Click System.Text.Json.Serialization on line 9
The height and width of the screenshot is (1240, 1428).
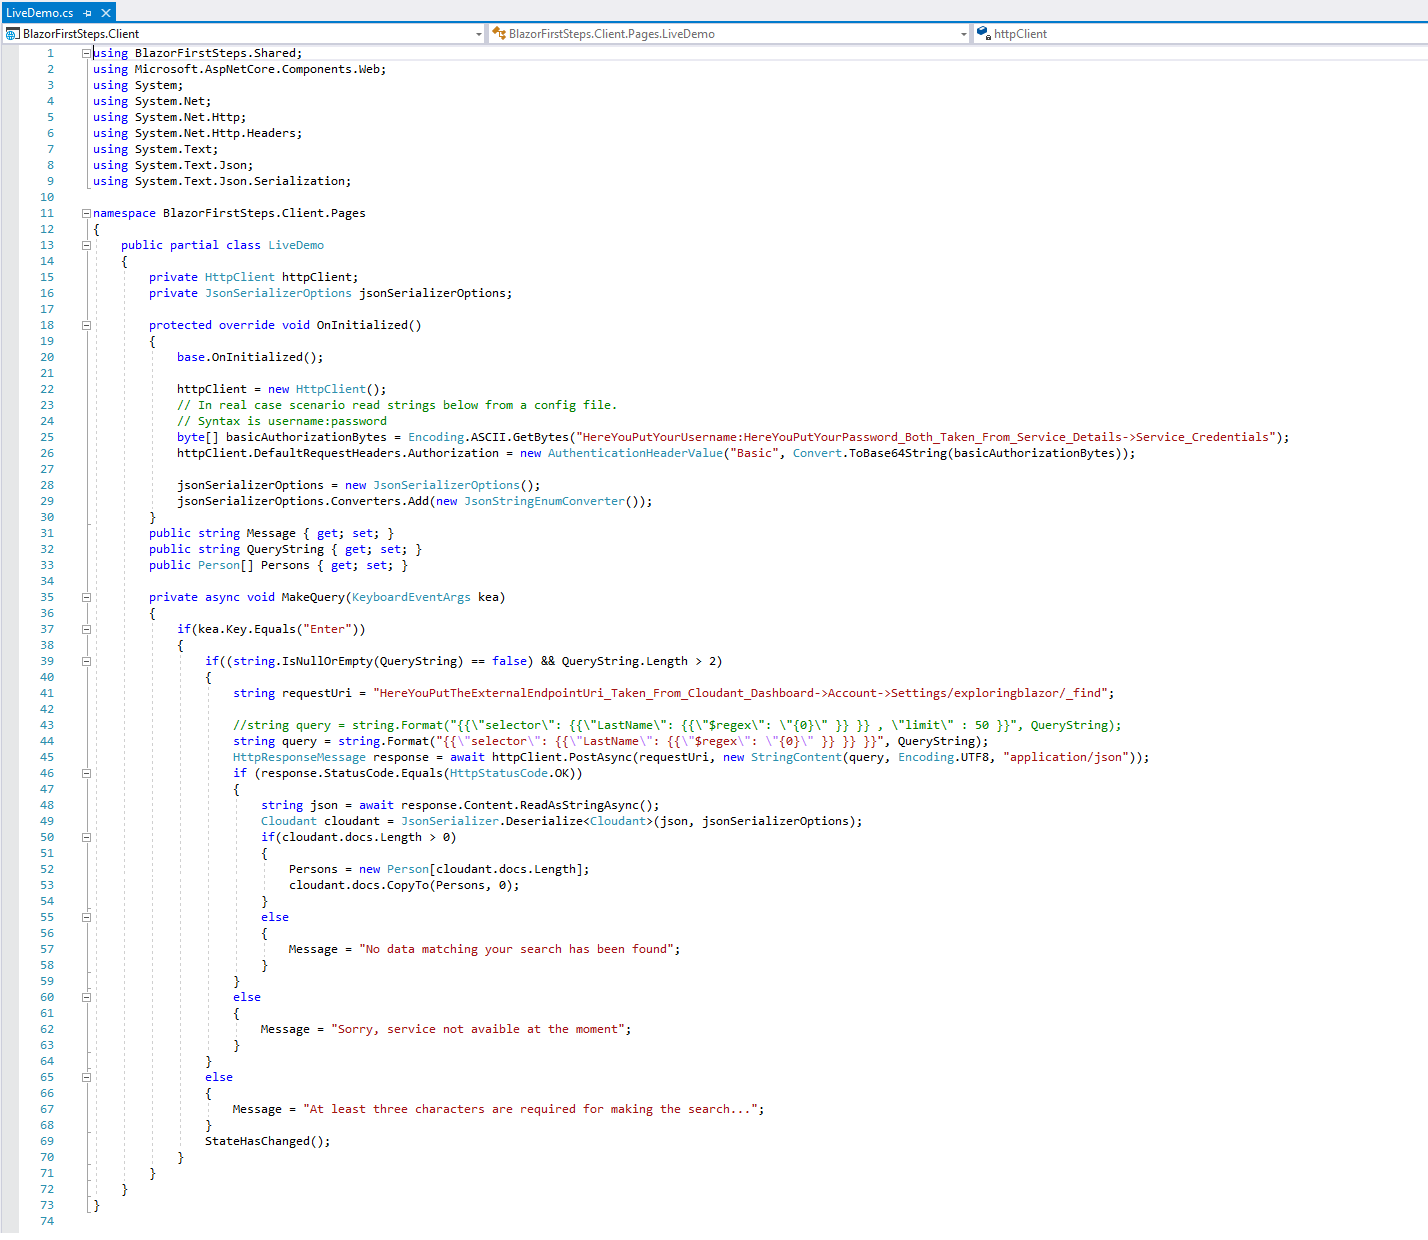[240, 181]
